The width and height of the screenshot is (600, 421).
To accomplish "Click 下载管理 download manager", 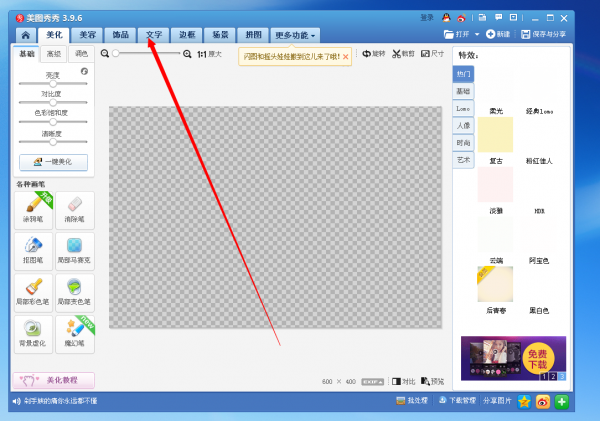I will point(457,400).
